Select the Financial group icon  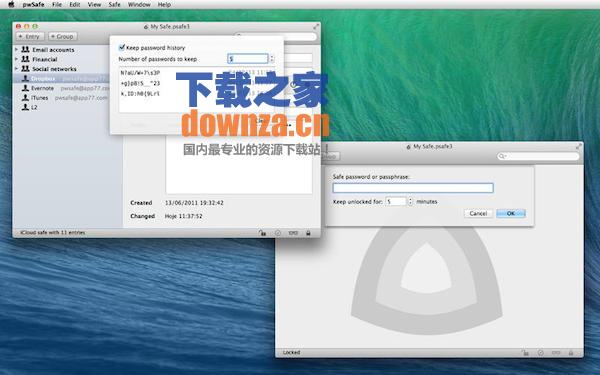(25, 59)
